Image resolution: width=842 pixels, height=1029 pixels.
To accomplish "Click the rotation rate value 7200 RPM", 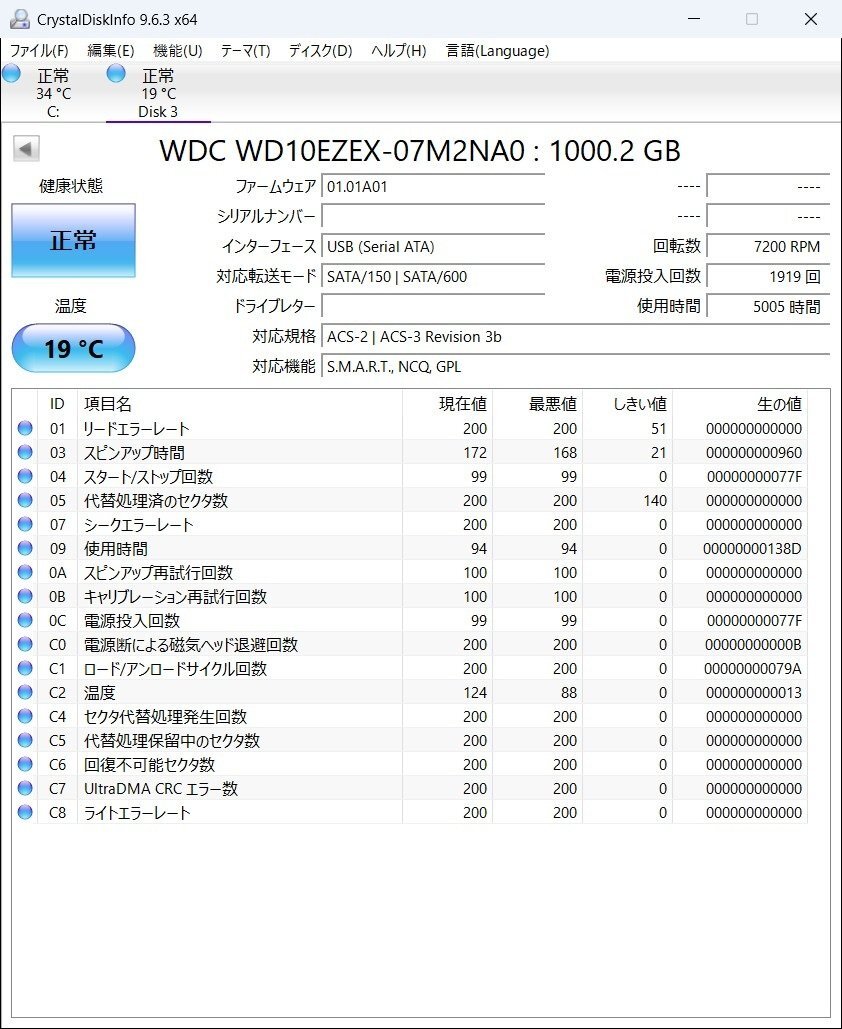I will [768, 247].
